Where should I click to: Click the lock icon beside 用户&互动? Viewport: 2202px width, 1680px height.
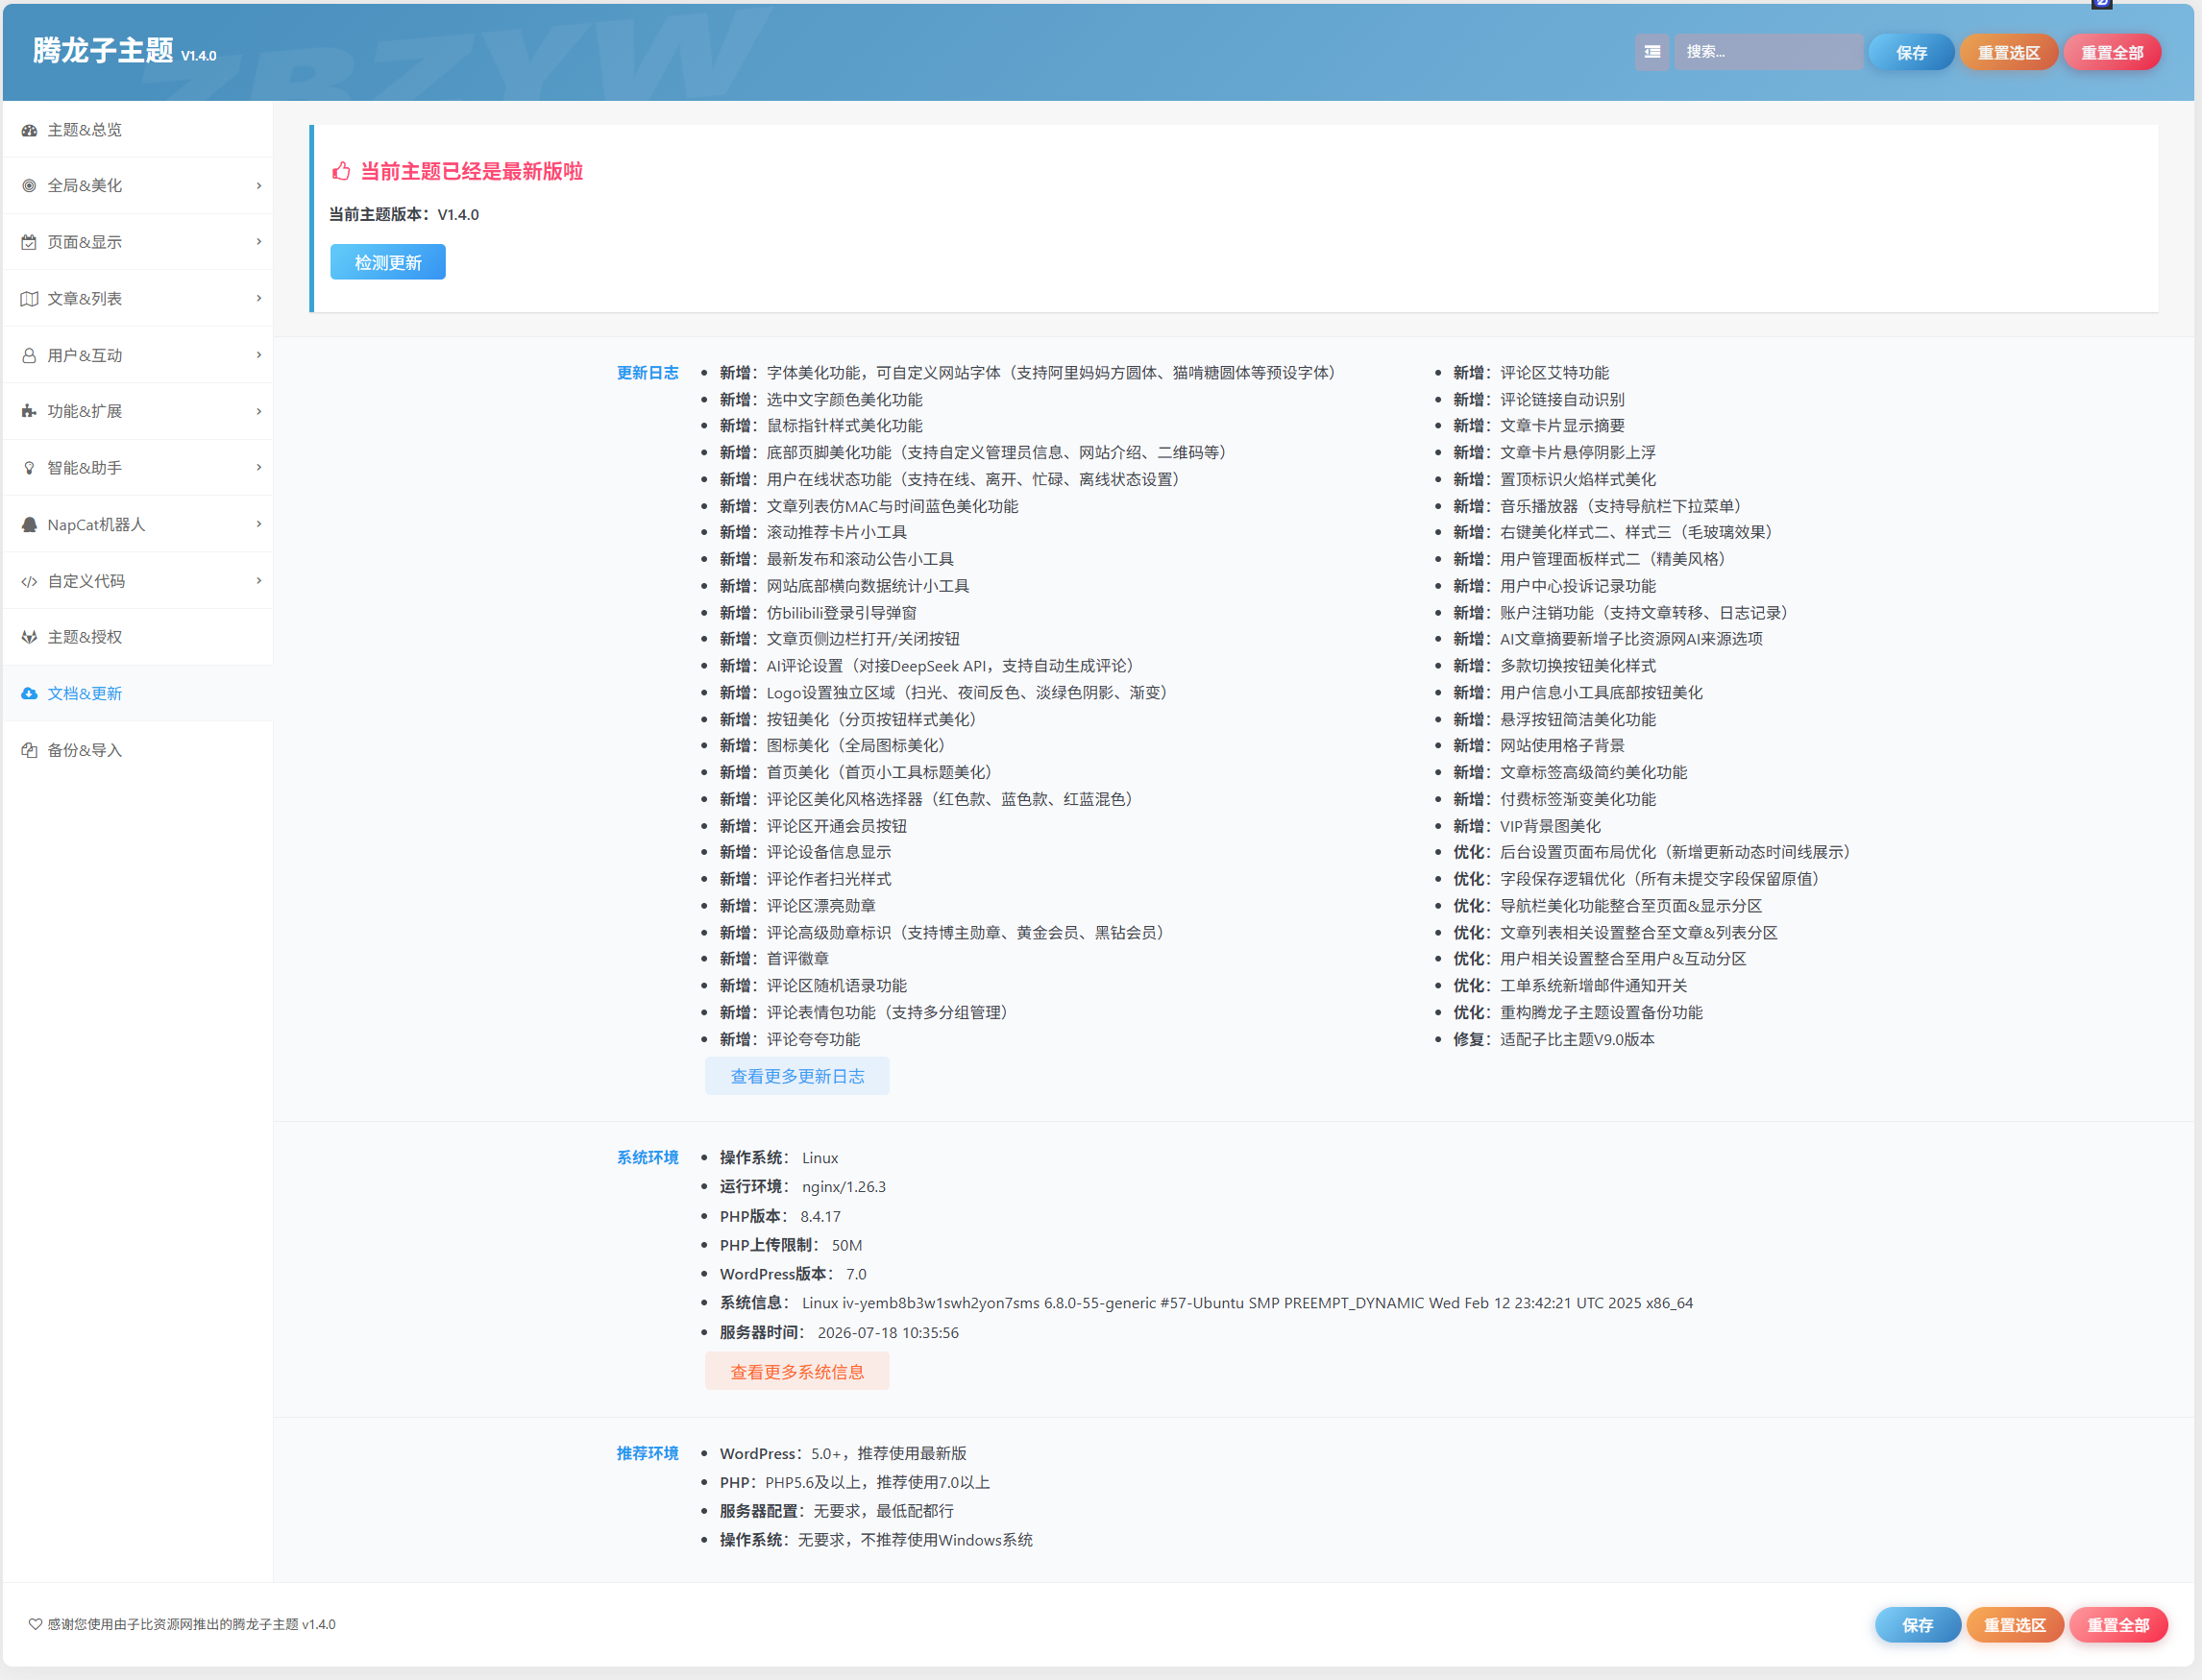(x=29, y=355)
